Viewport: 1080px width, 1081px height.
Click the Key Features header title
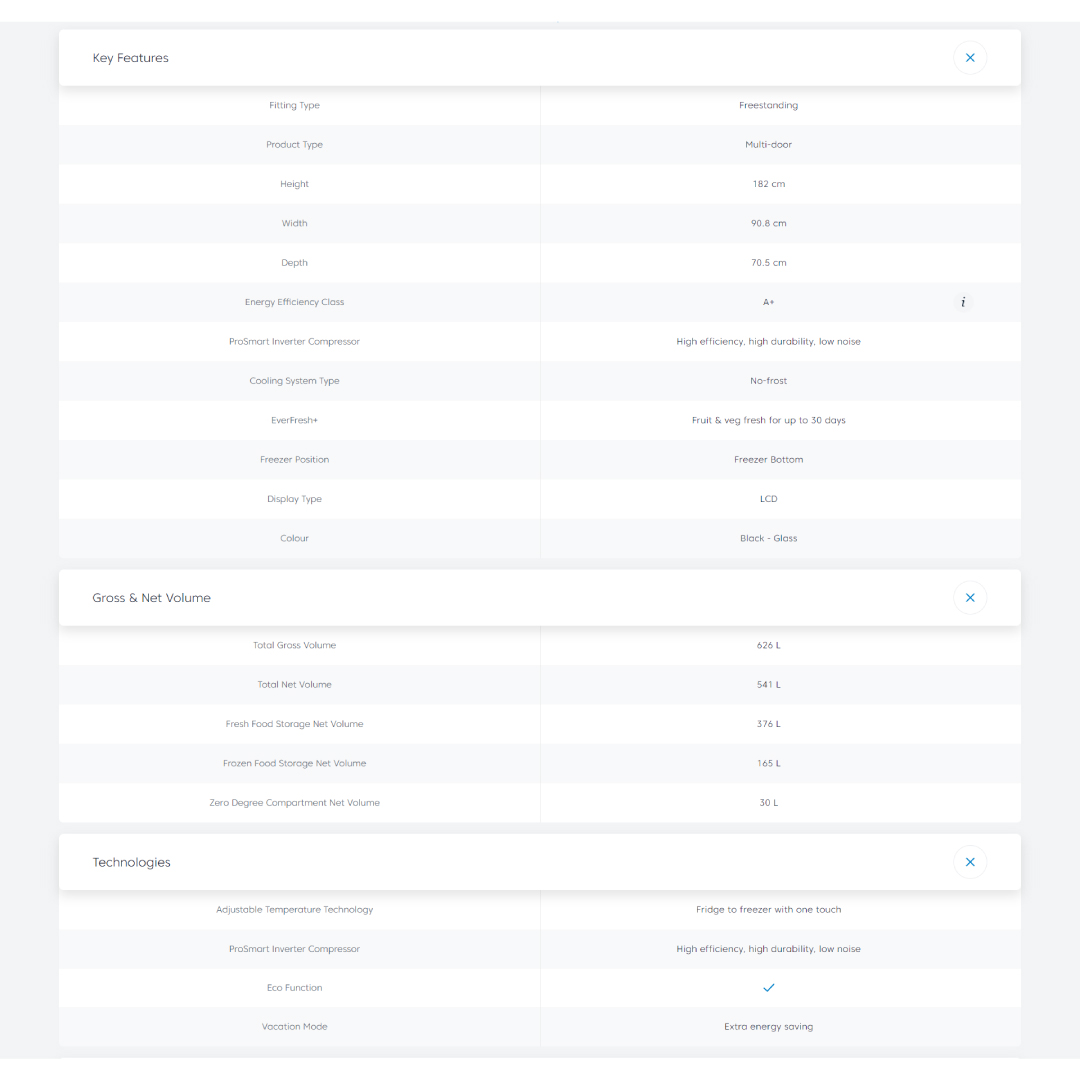click(131, 58)
